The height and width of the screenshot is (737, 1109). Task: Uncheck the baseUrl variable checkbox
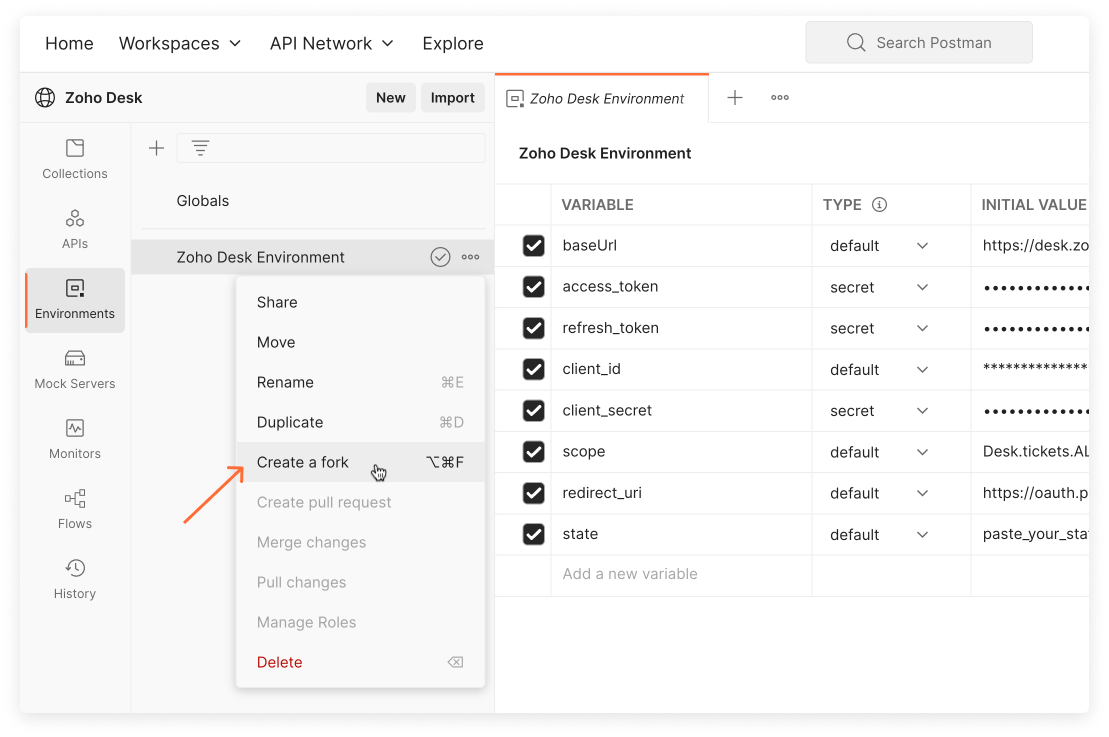[x=533, y=245]
